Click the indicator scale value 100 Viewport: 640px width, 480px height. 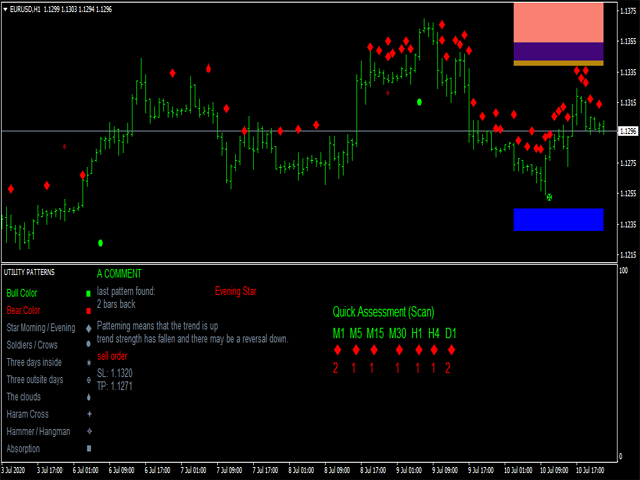coord(624,271)
